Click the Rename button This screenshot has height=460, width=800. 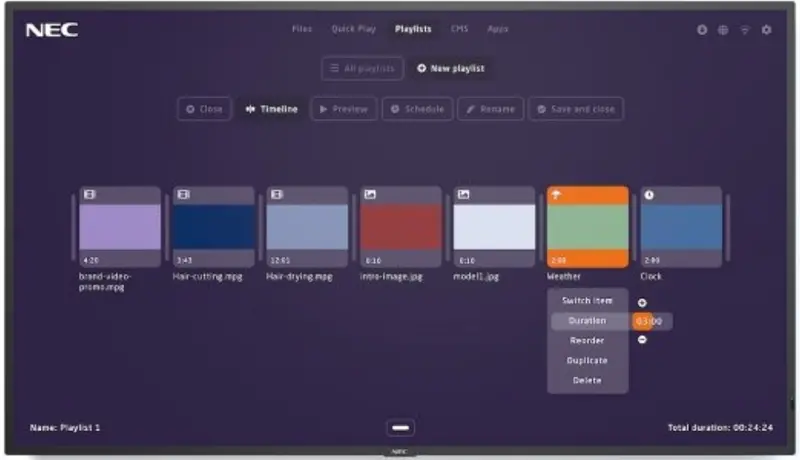[x=490, y=109]
